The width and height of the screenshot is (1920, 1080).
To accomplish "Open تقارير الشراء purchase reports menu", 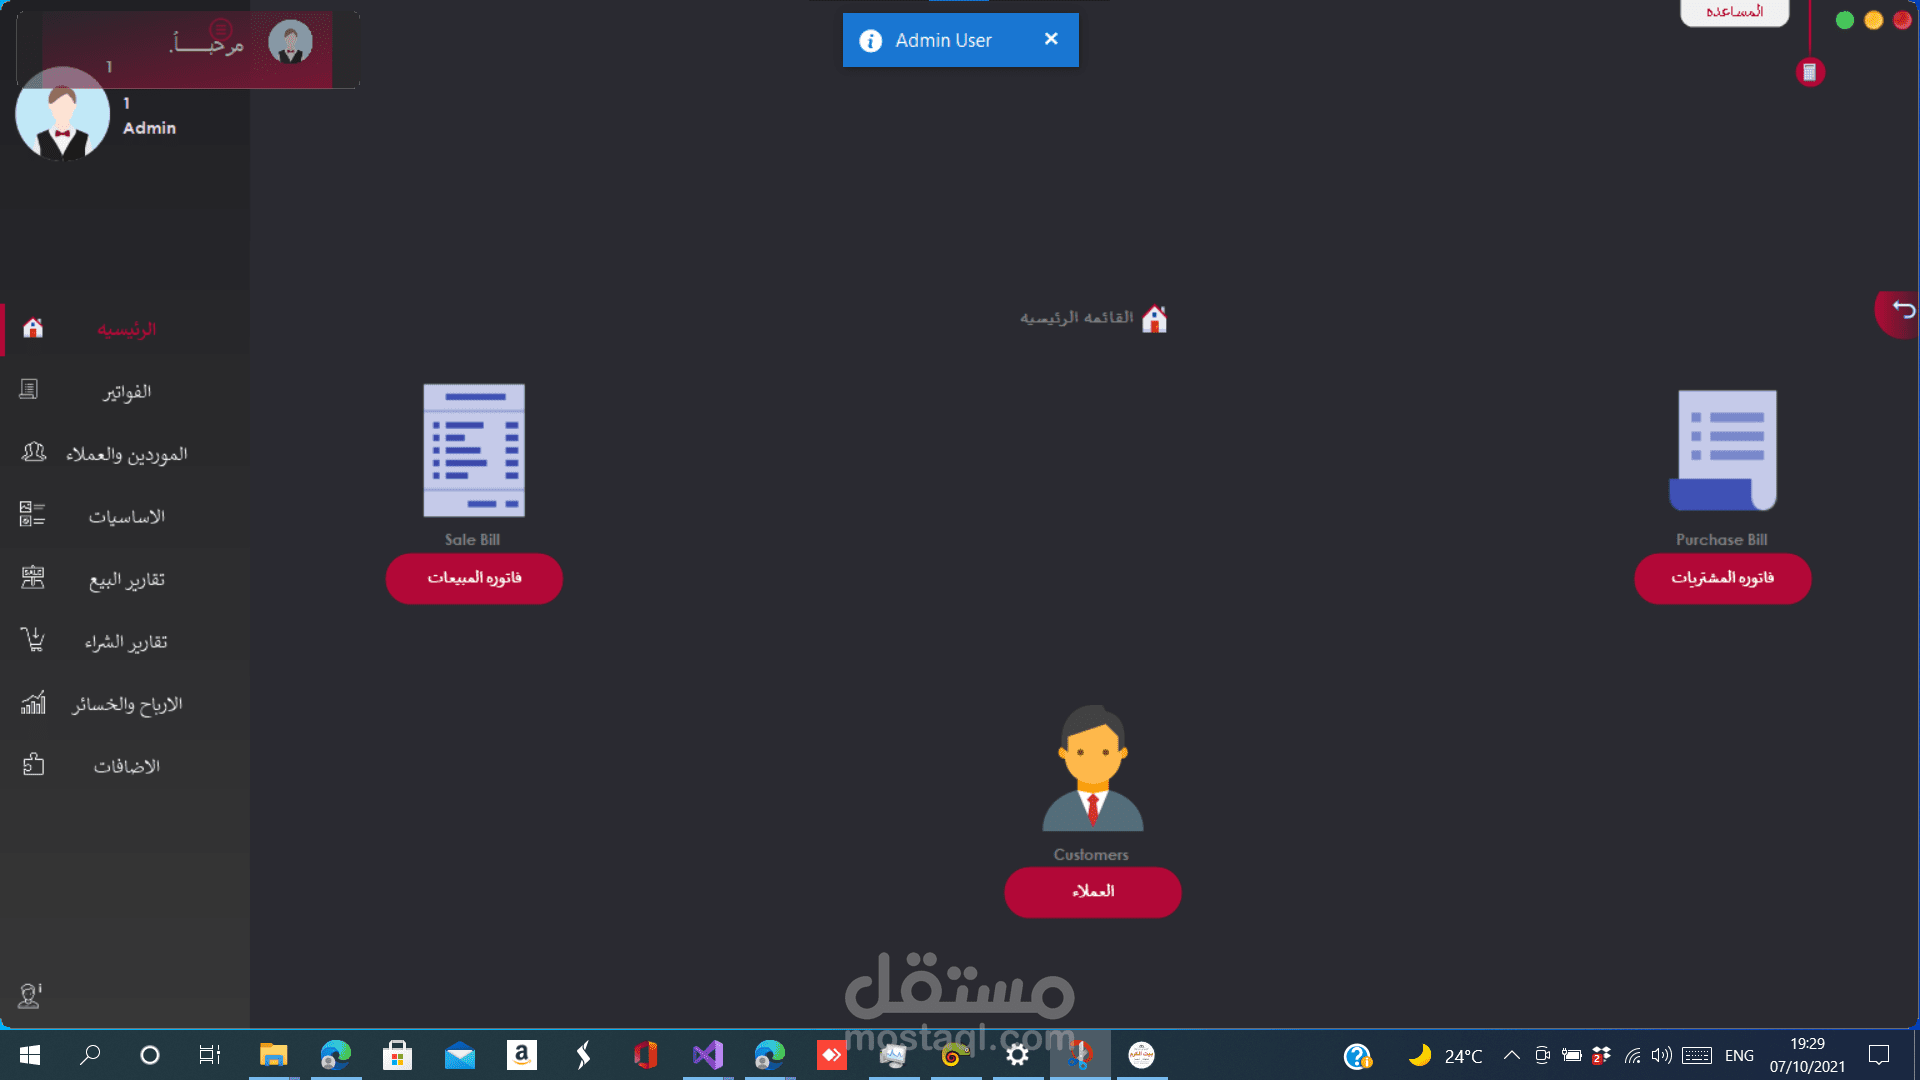I will tap(126, 642).
